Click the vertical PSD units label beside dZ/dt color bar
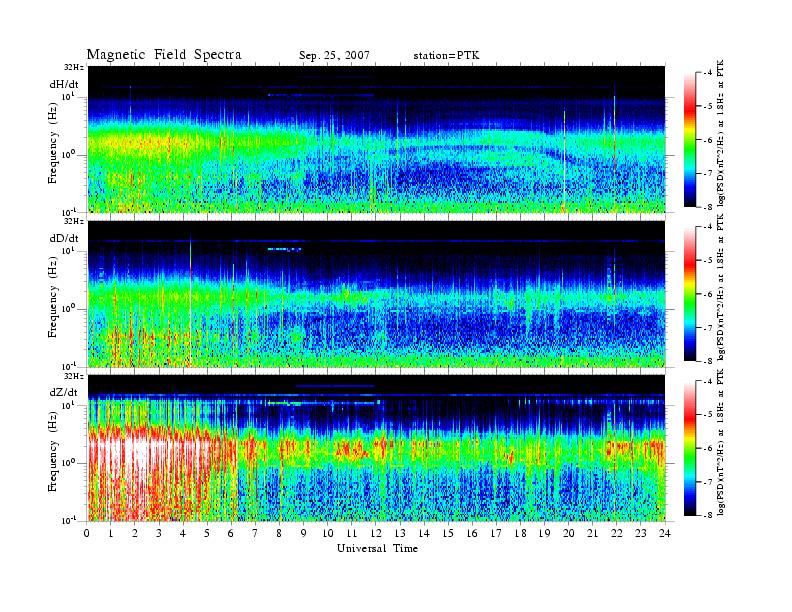 (x=721, y=442)
